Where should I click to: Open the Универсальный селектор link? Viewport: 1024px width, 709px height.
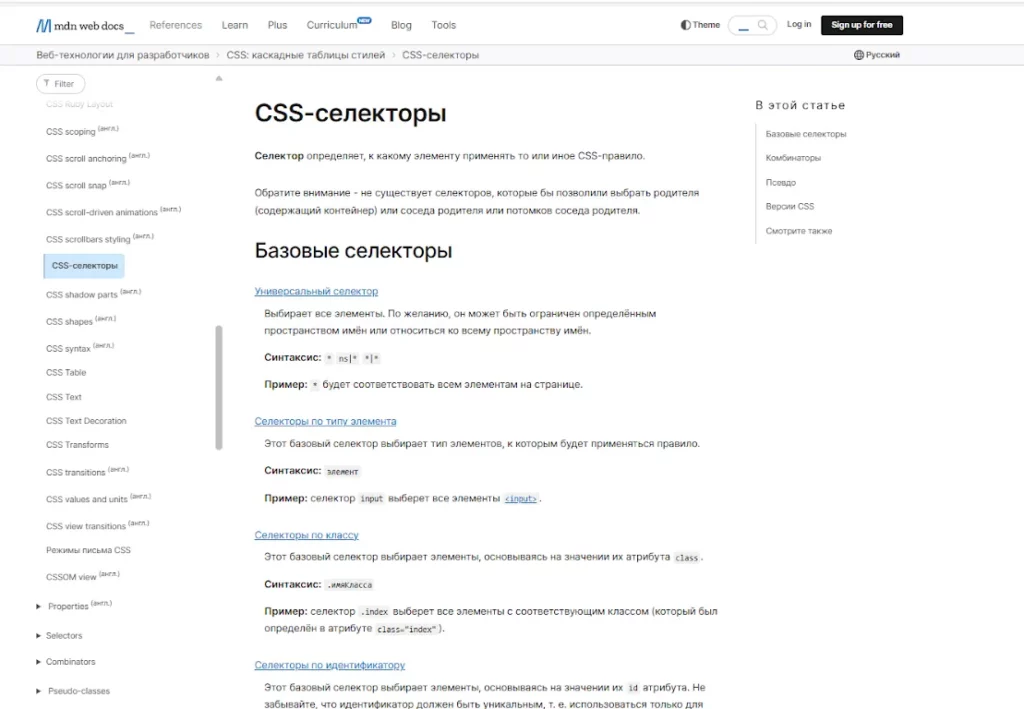[316, 291]
